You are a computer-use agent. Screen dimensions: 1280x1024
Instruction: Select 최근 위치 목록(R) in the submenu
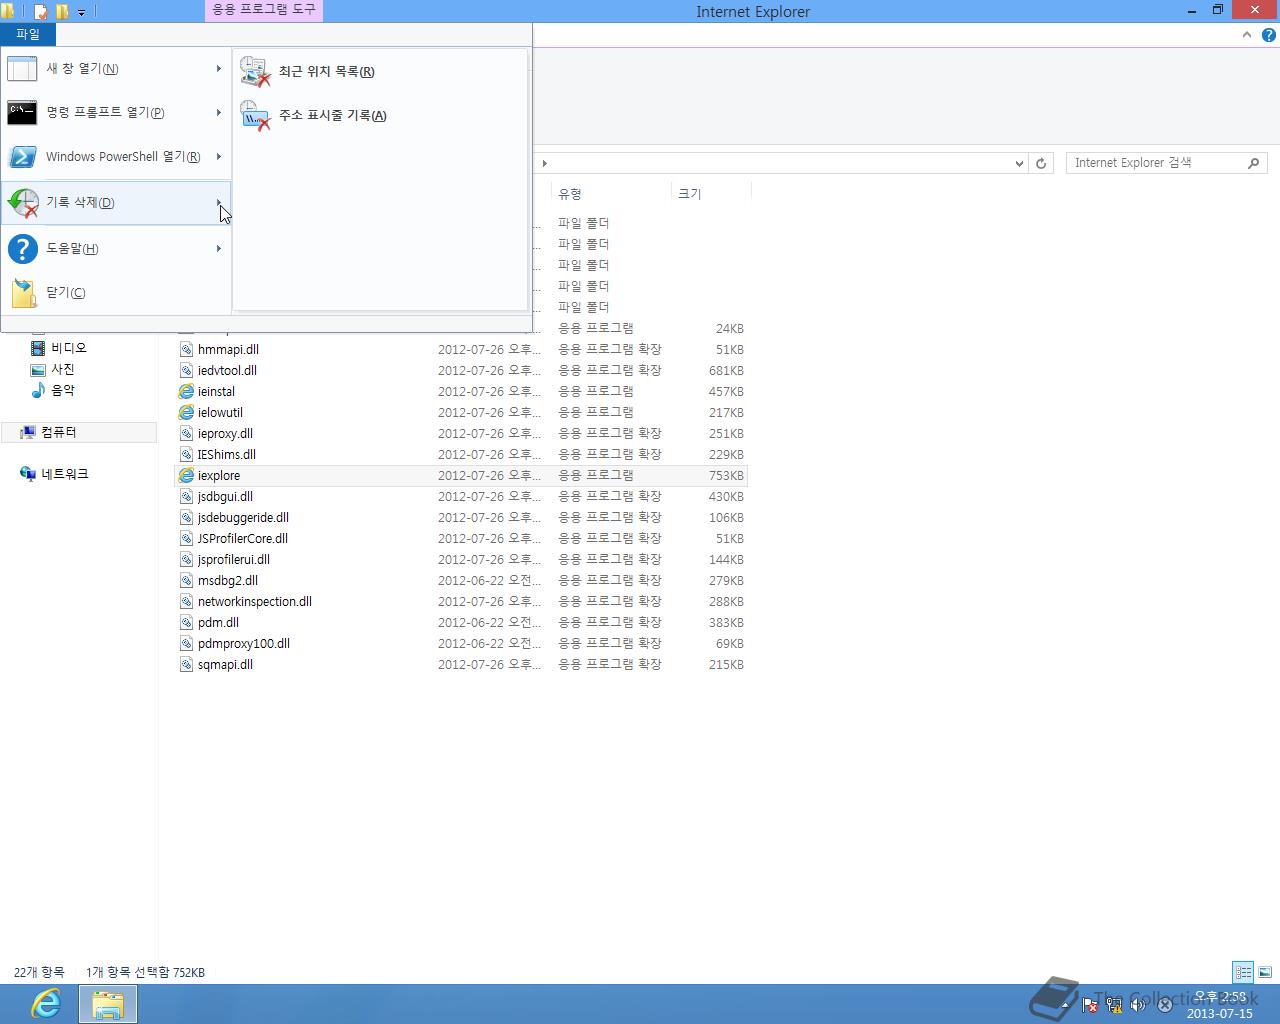(x=380, y=72)
